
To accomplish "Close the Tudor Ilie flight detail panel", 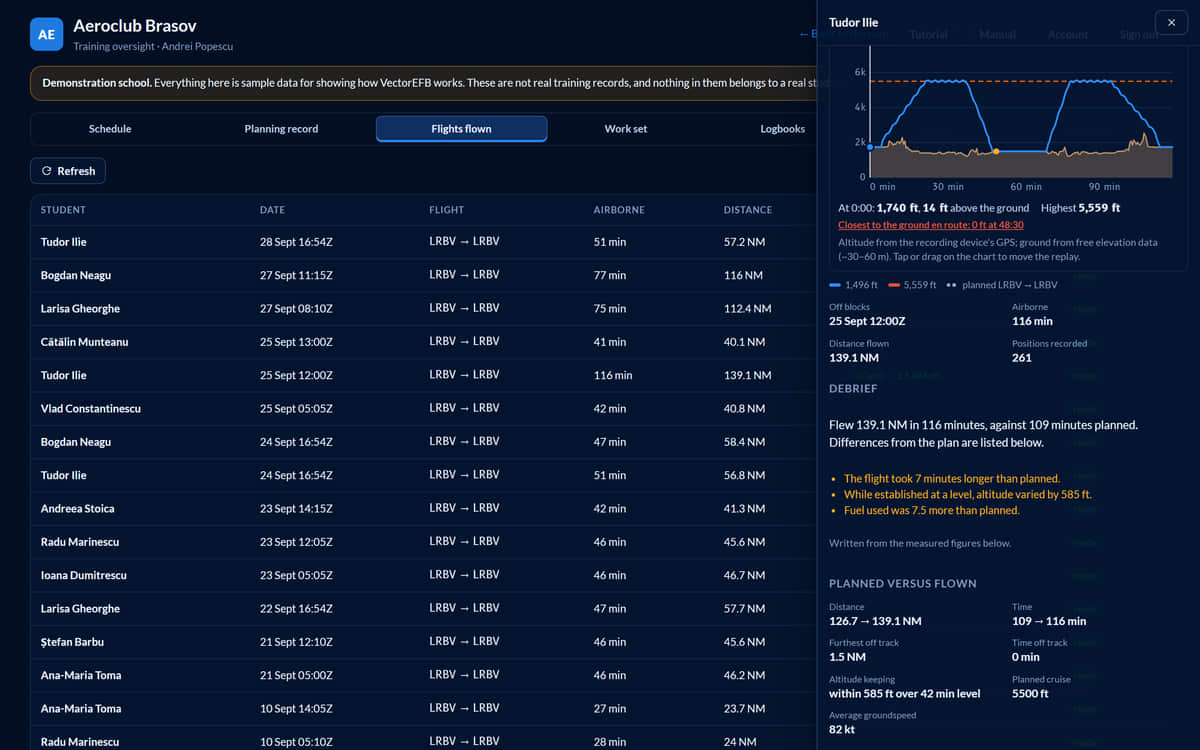I will [1171, 22].
